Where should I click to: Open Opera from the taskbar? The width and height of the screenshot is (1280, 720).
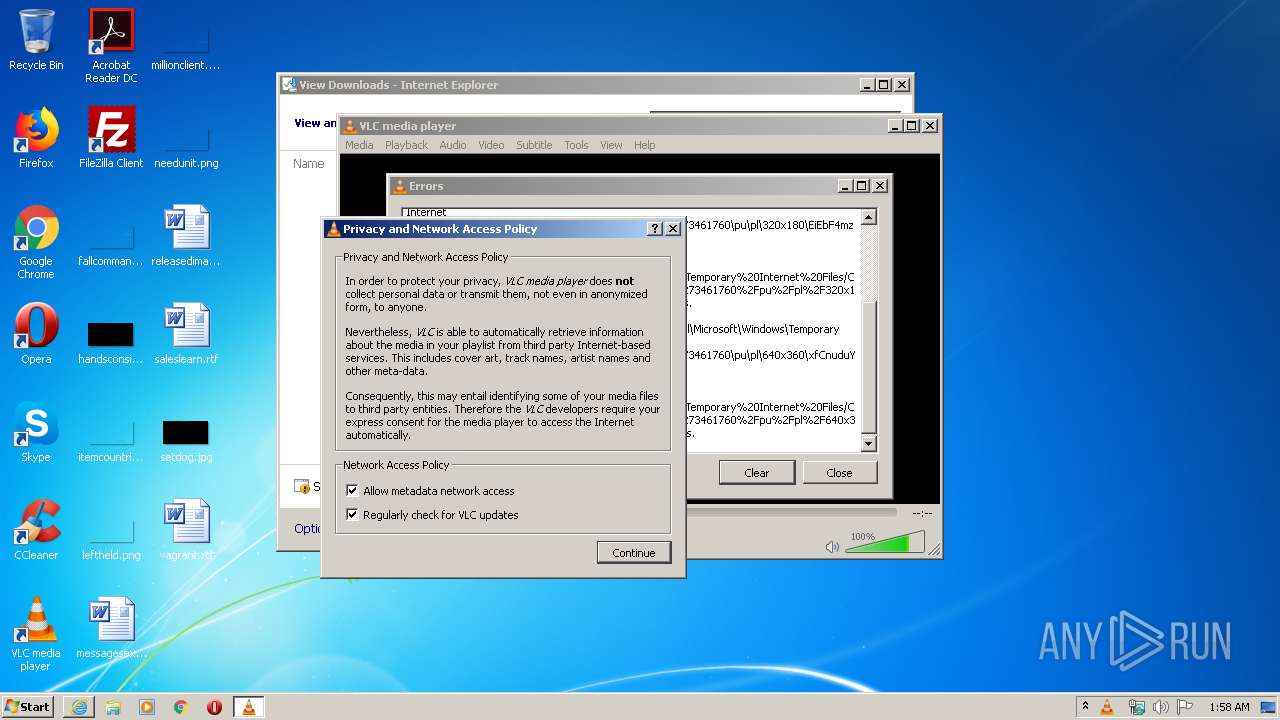click(215, 707)
